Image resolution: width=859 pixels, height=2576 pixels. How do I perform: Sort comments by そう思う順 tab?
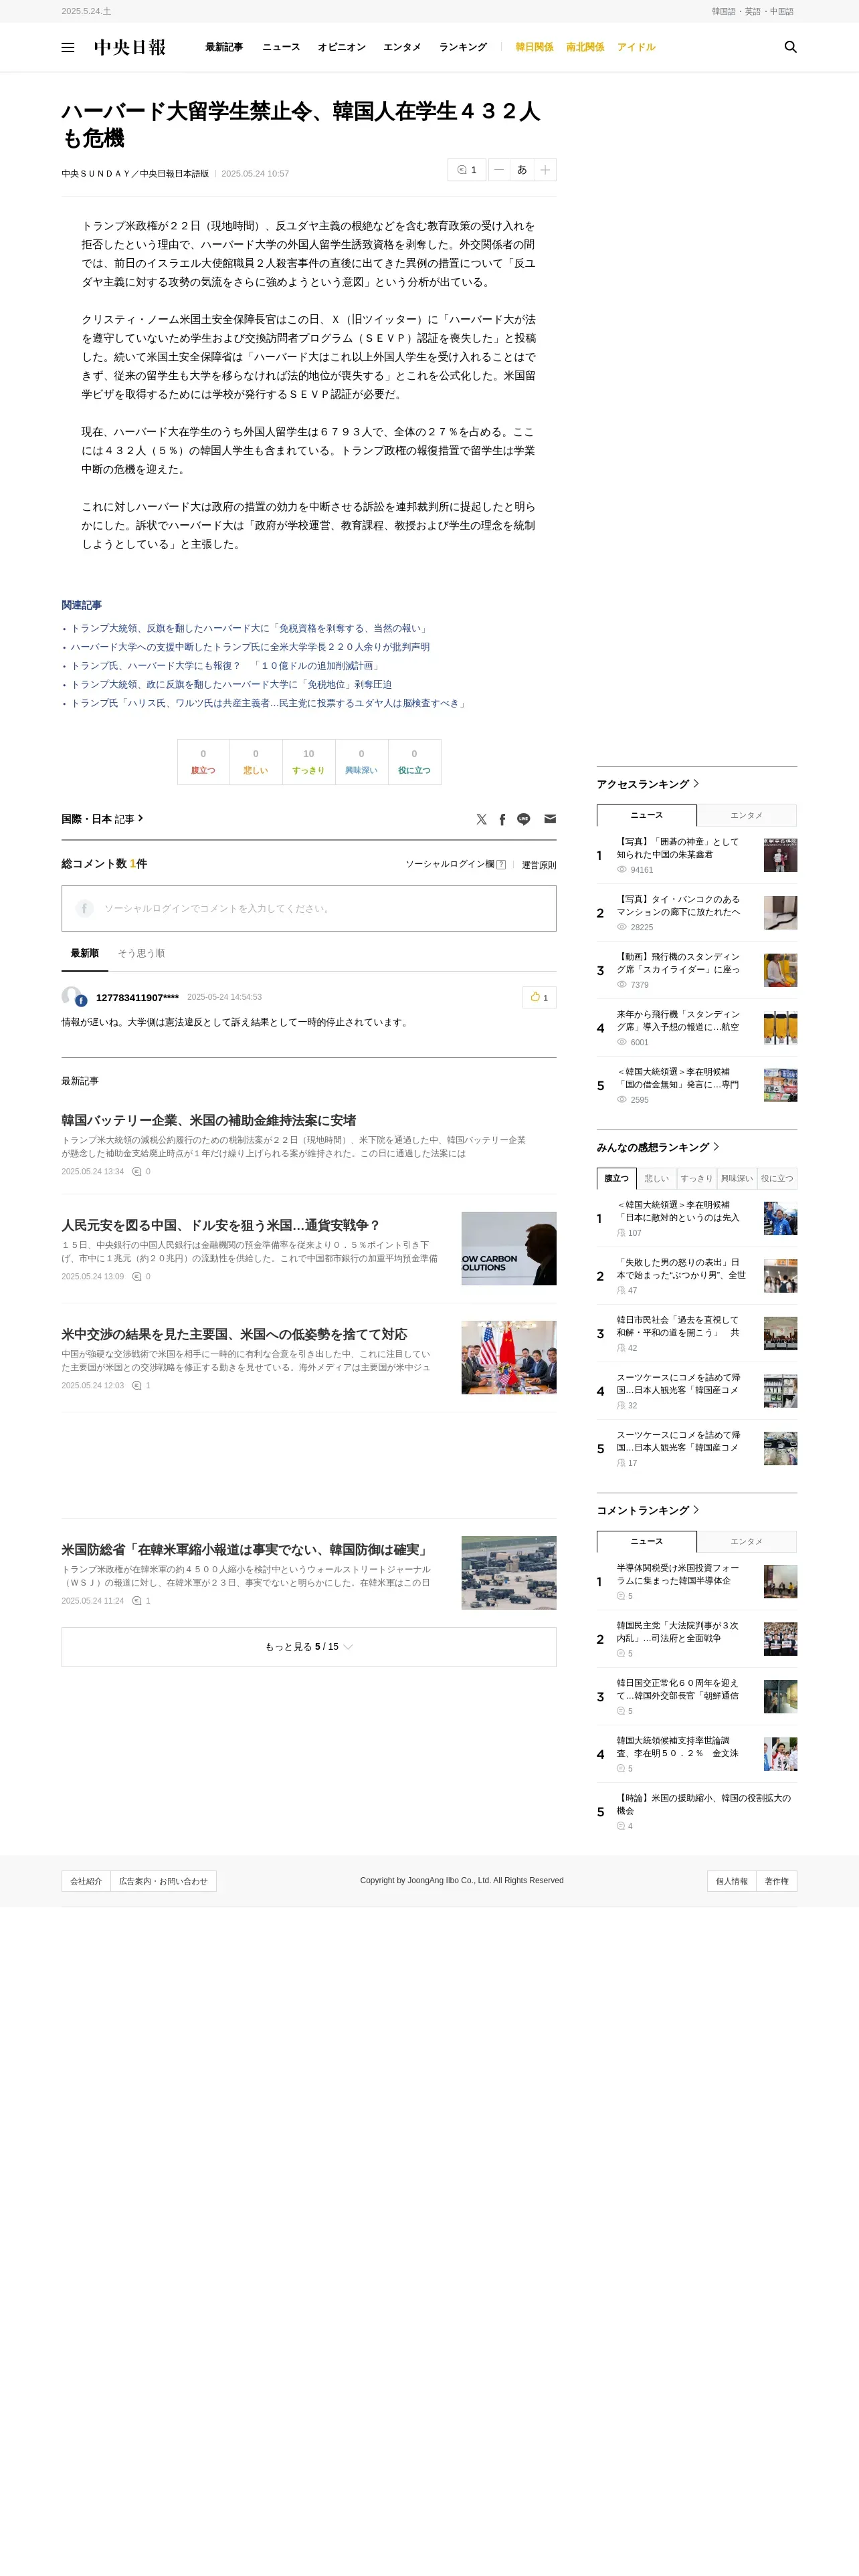(141, 953)
